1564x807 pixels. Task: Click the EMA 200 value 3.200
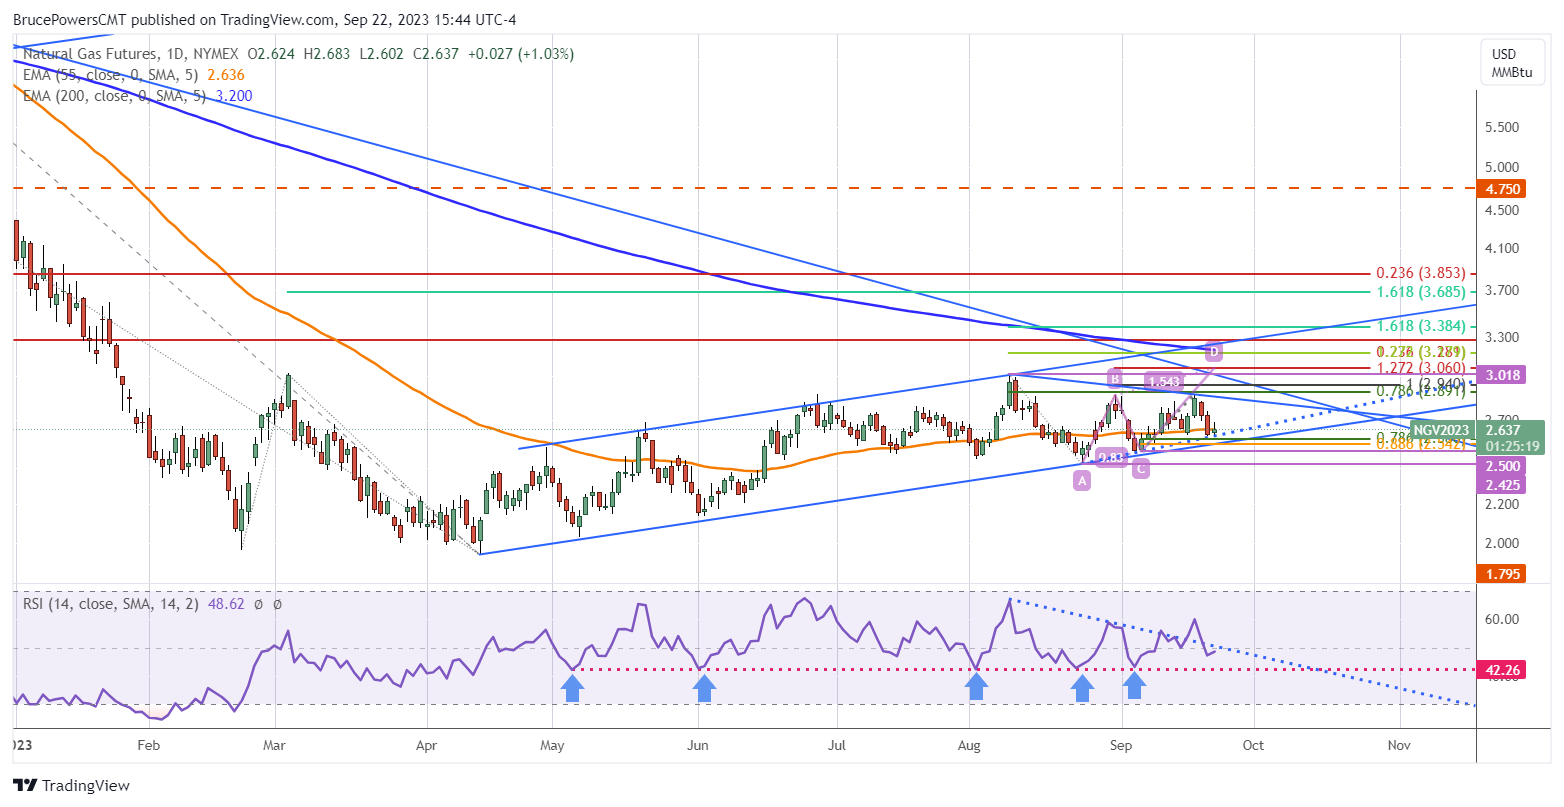coord(233,96)
